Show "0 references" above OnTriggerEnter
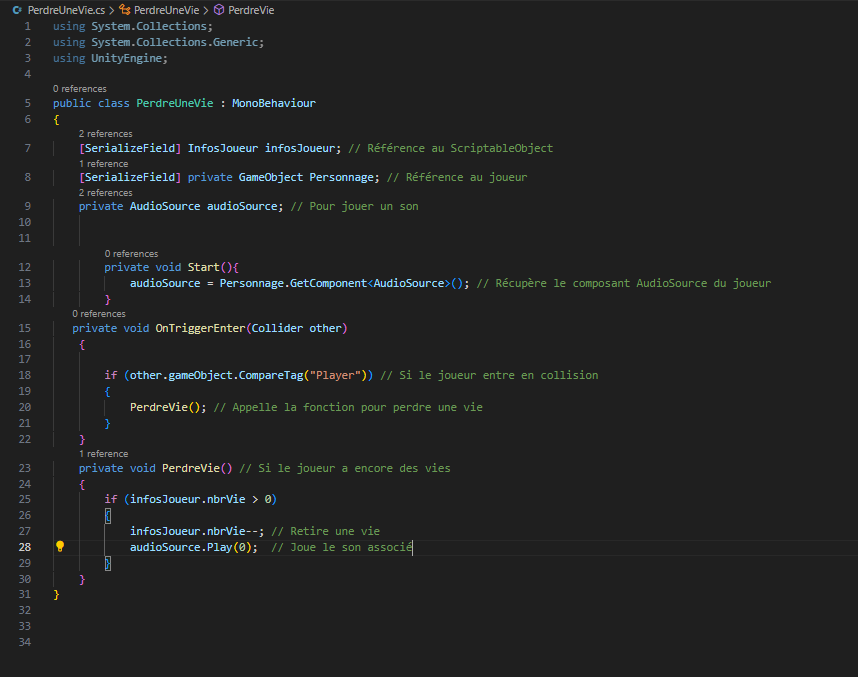The width and height of the screenshot is (858, 677). [x=99, y=314]
